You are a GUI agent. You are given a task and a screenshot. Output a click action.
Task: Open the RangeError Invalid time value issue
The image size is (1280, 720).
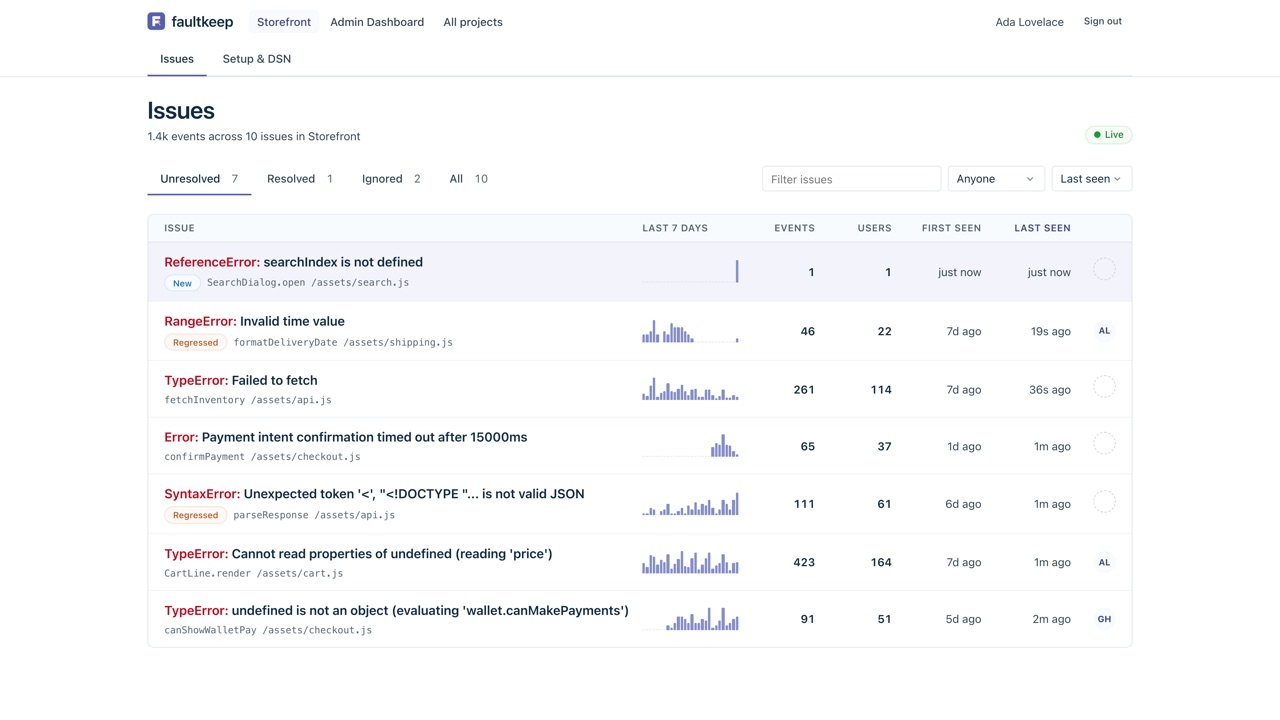[254, 321]
